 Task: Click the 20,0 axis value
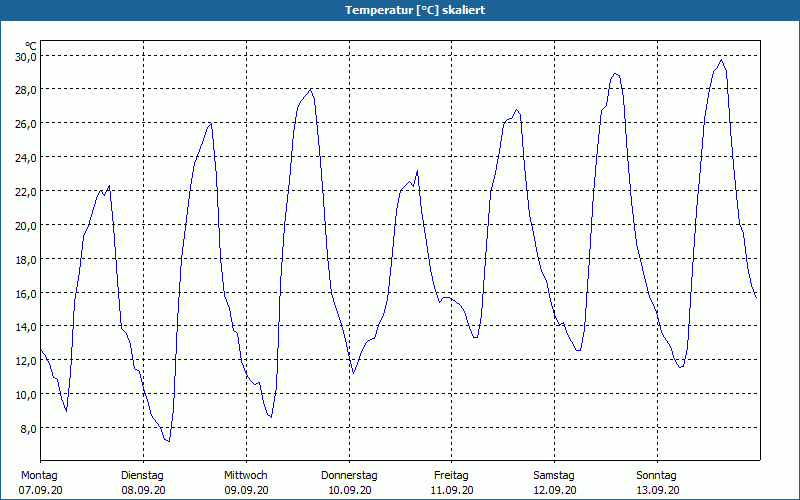click(x=26, y=226)
